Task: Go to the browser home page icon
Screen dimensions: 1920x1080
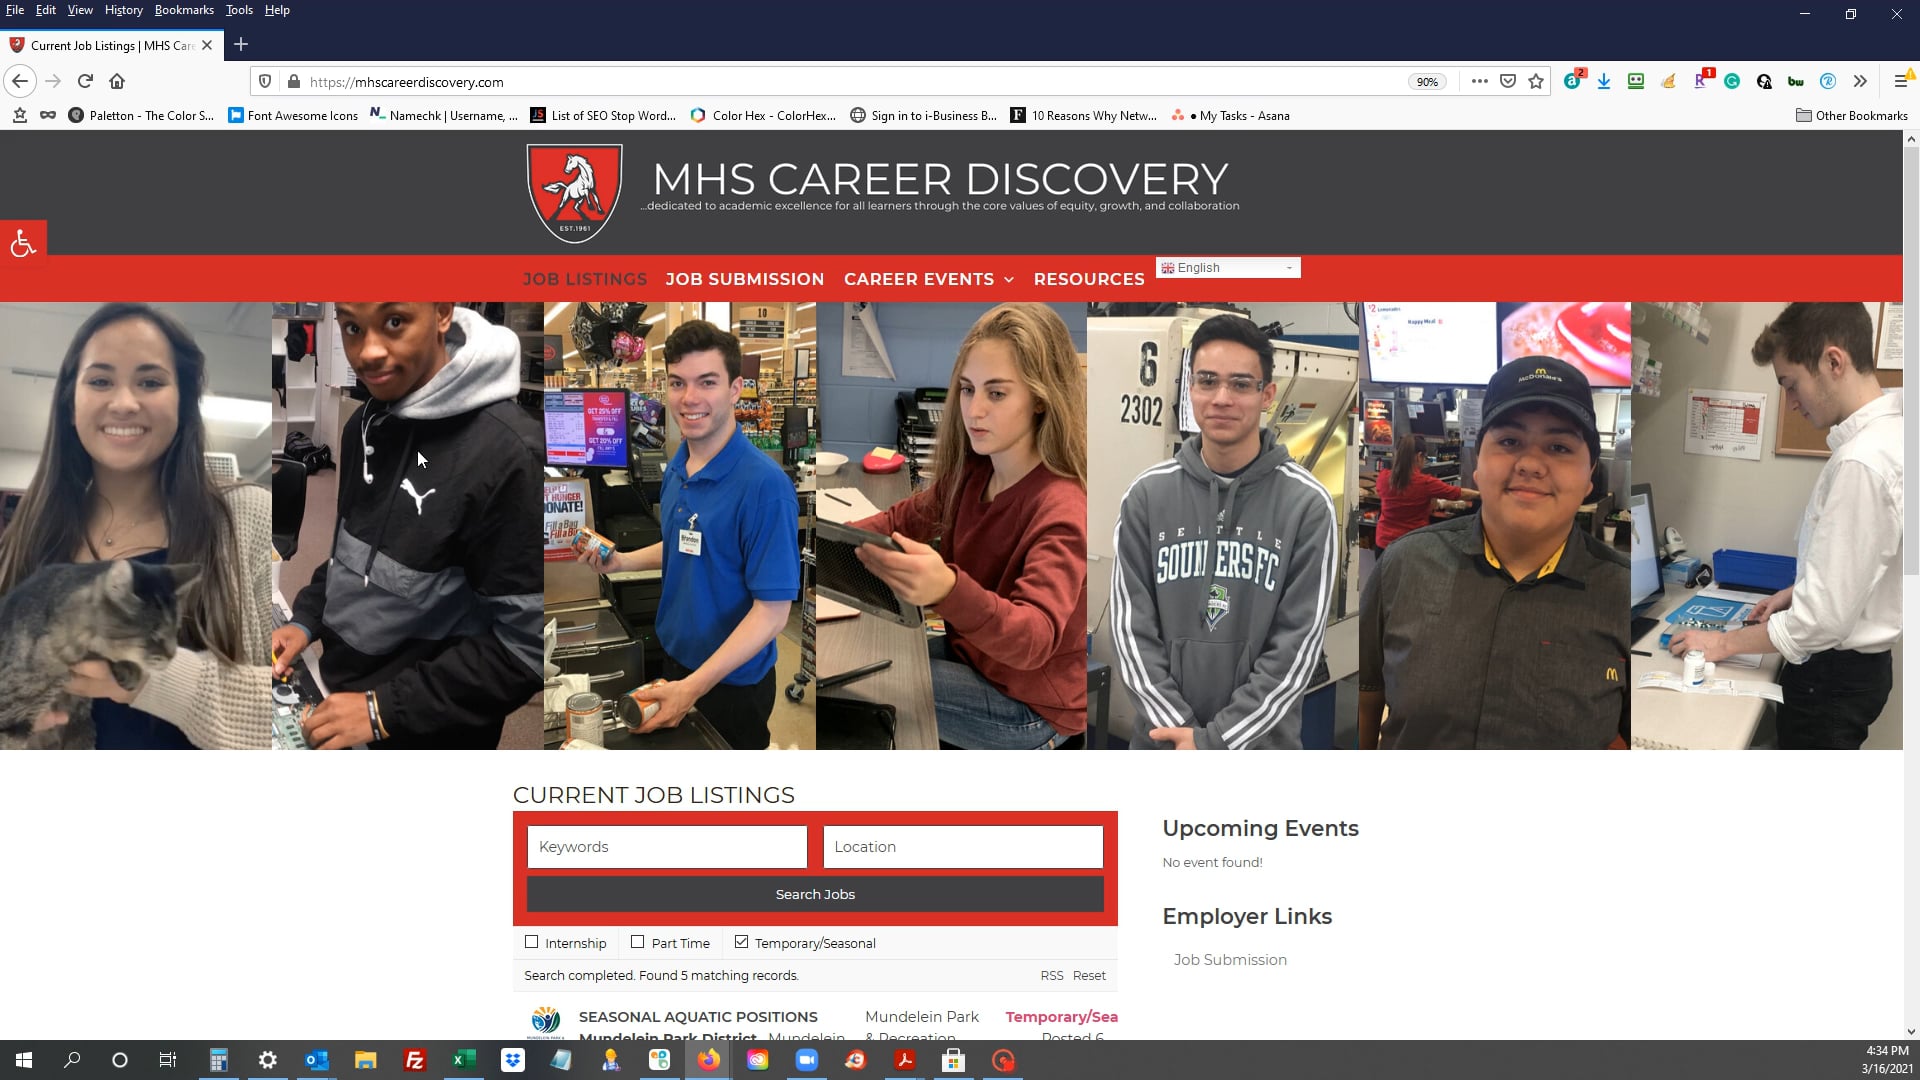Action: point(117,81)
